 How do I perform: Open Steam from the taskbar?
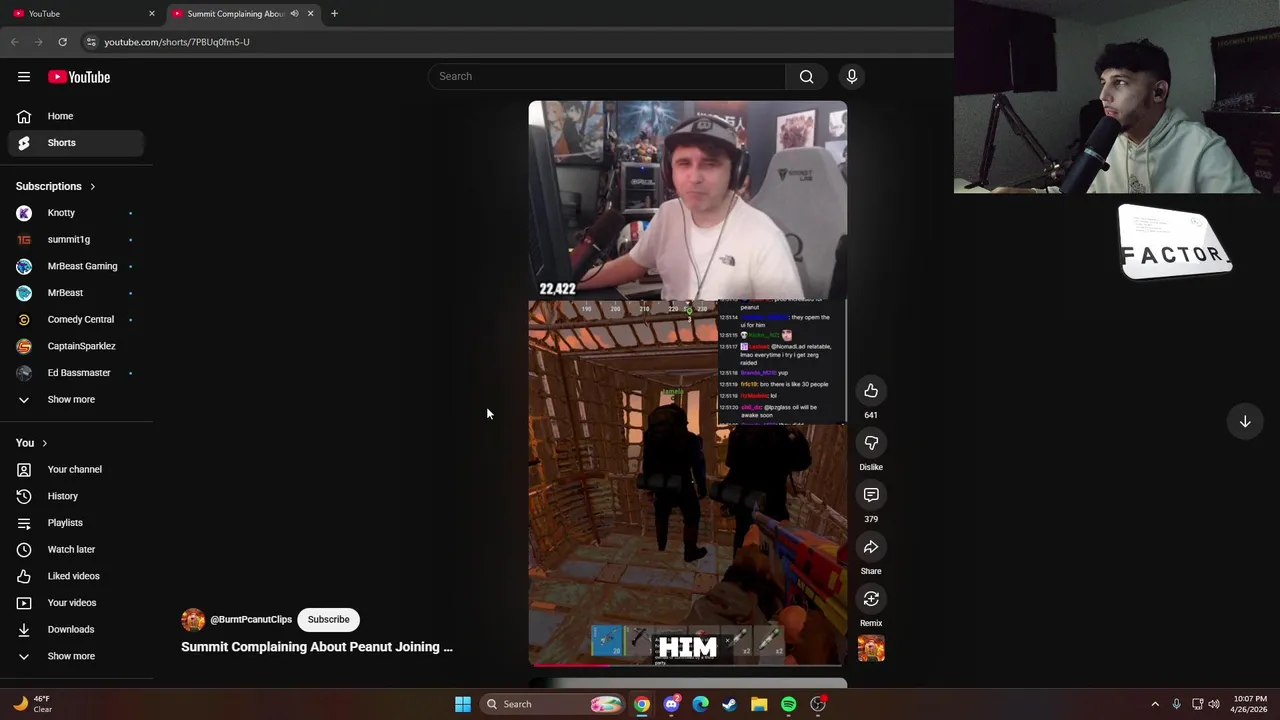(x=730, y=704)
